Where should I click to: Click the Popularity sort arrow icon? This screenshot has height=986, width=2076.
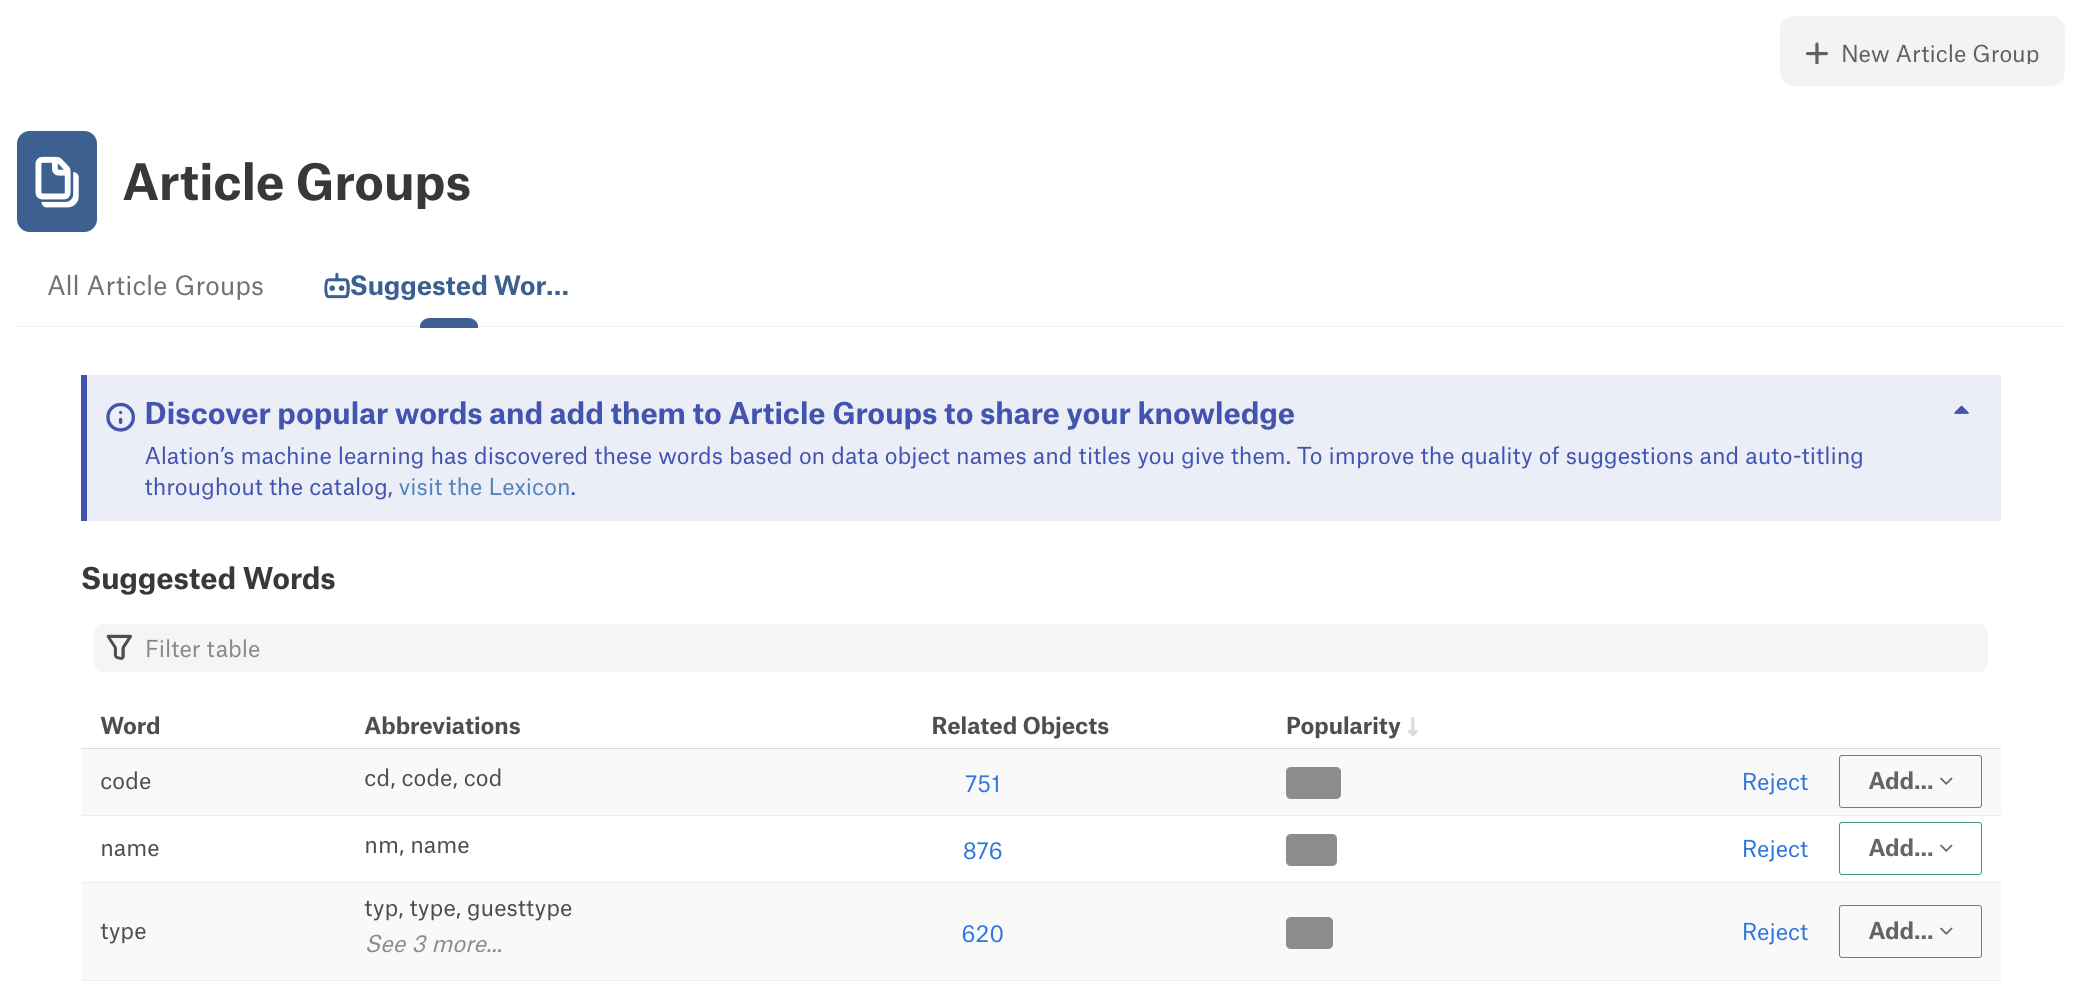(1413, 727)
